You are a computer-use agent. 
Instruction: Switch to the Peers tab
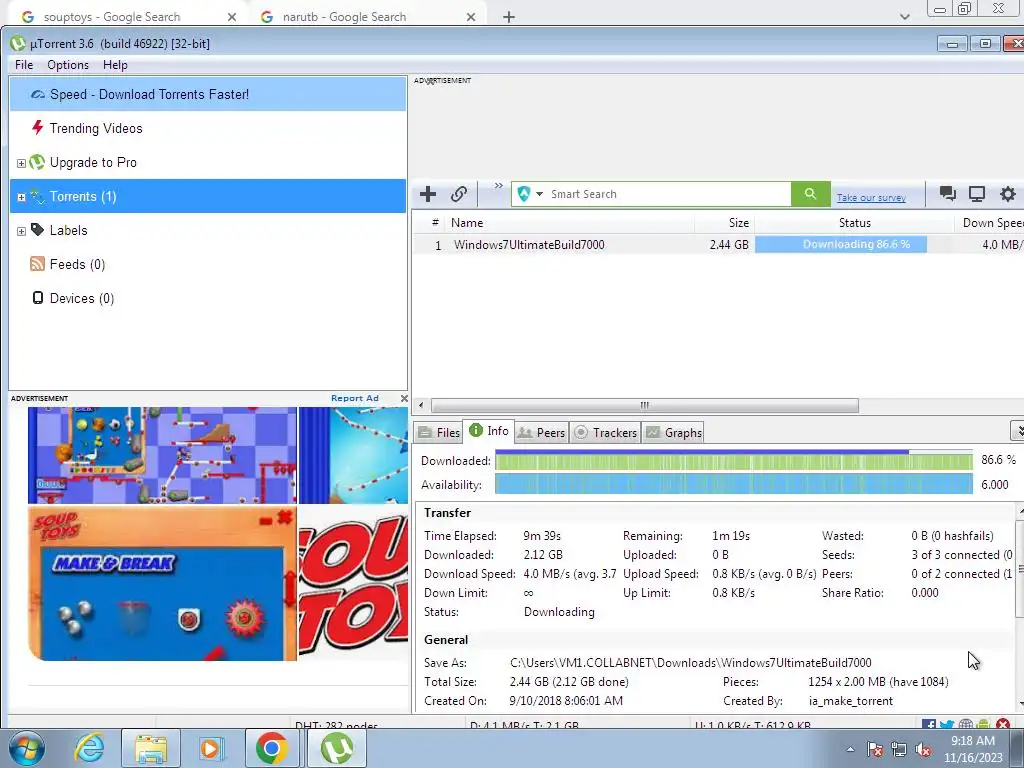(541, 432)
